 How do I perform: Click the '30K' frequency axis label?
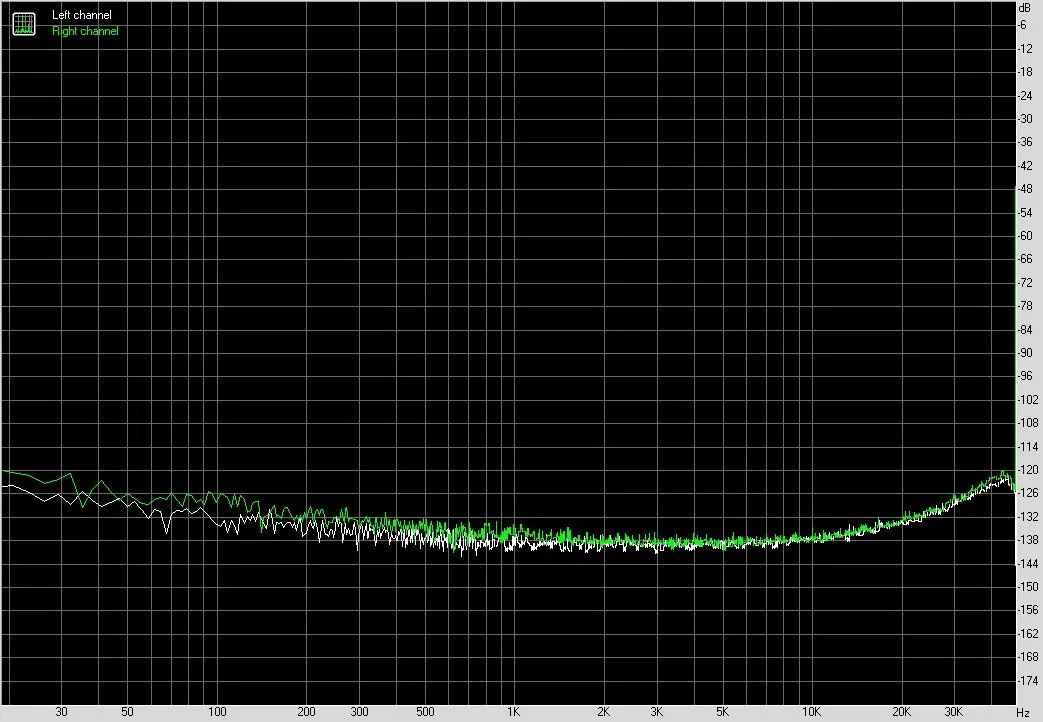tap(954, 712)
